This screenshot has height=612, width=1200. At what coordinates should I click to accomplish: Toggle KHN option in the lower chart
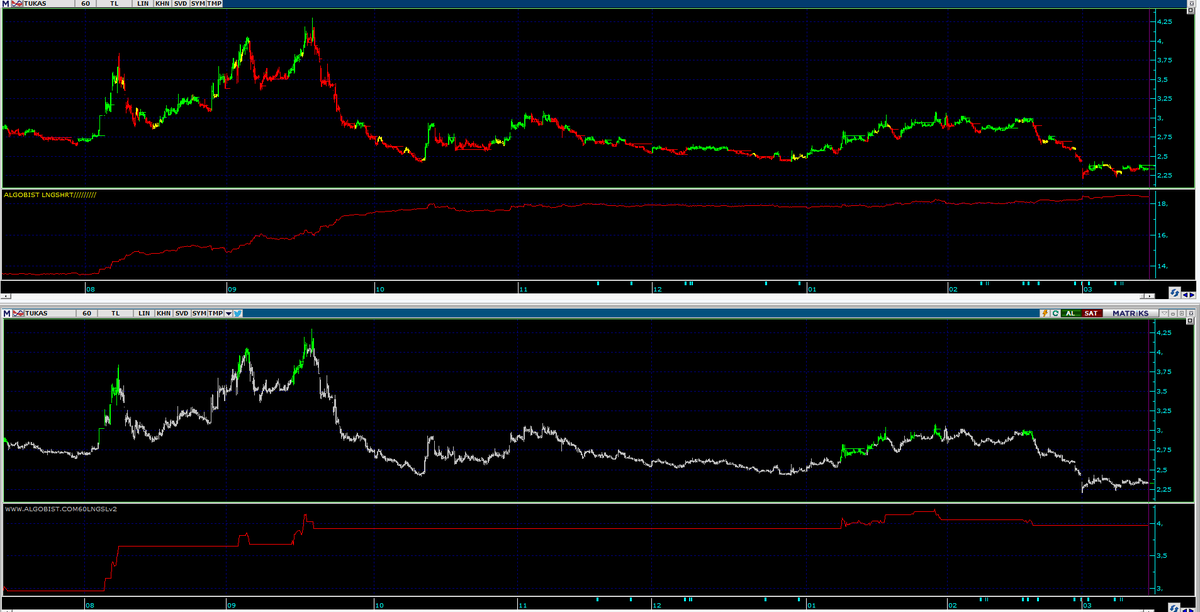[163, 313]
